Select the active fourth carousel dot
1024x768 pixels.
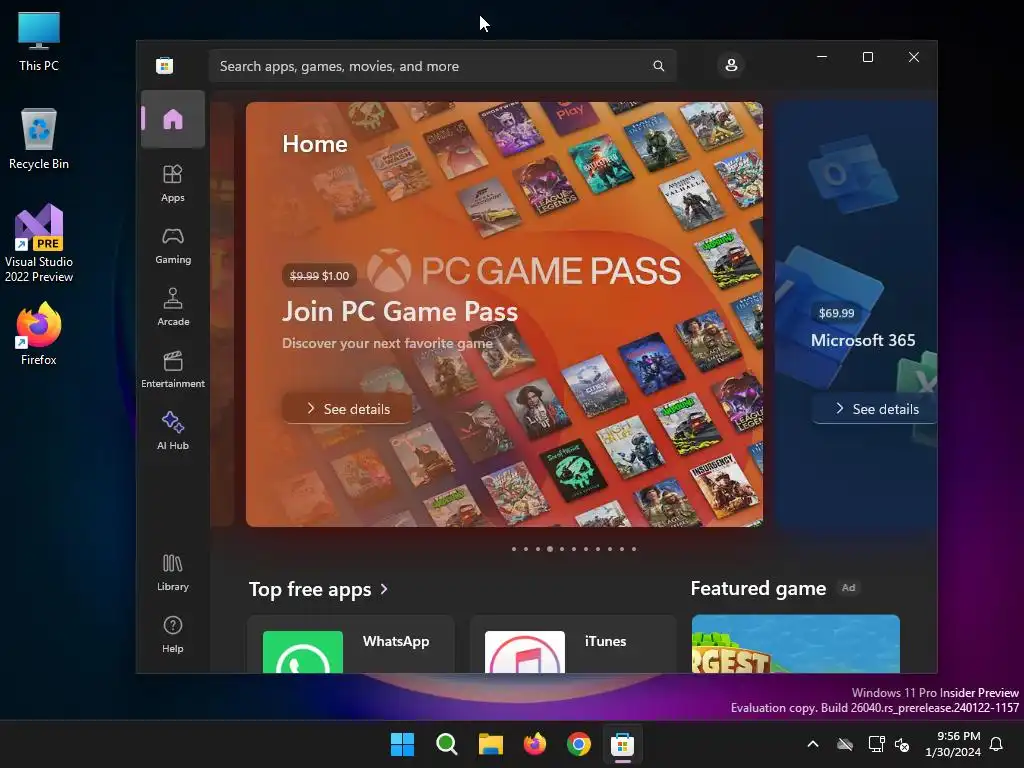click(x=550, y=549)
